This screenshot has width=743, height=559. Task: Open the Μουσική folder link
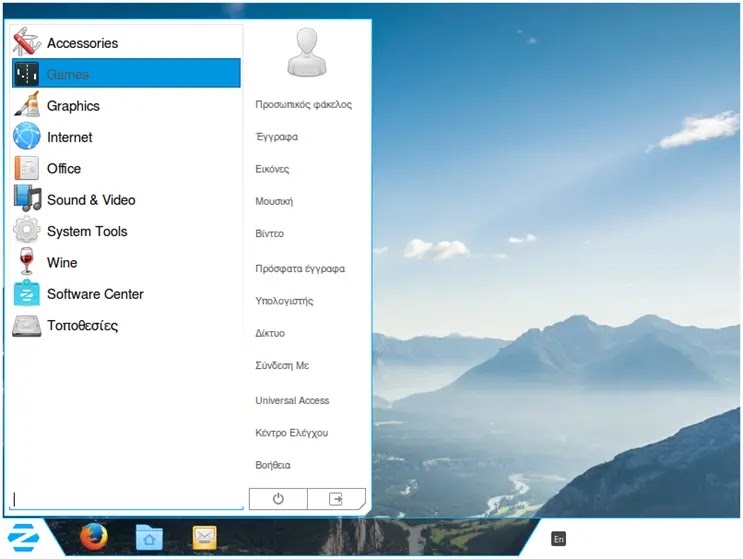[x=274, y=201]
